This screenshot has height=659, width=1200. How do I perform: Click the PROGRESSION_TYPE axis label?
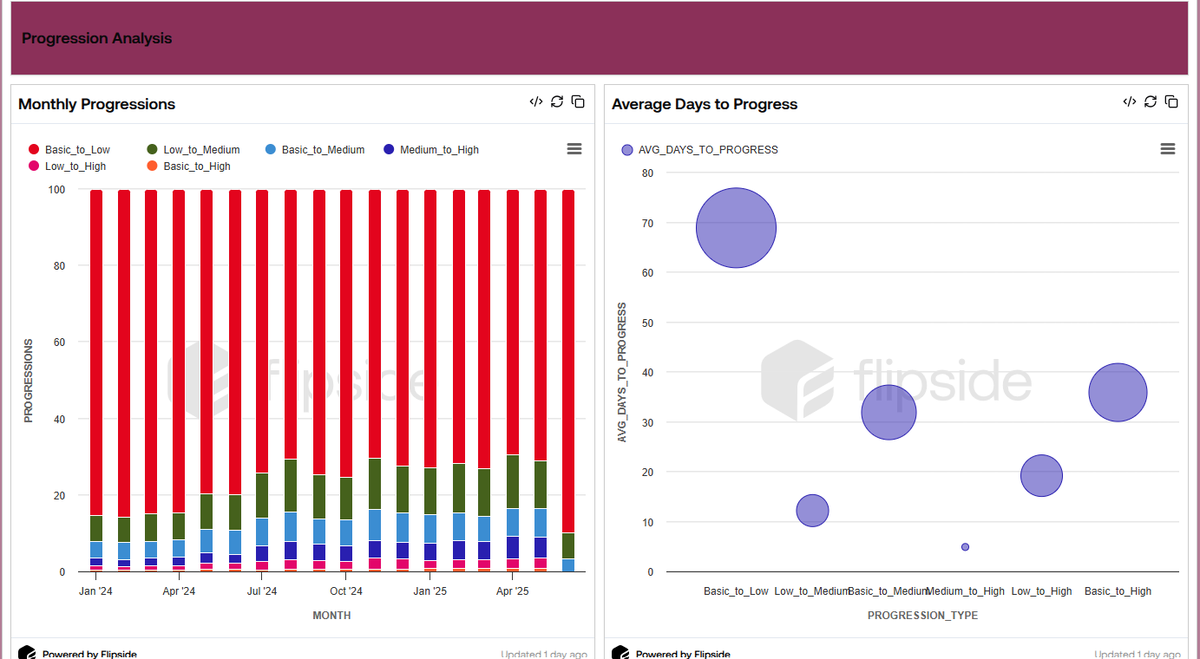point(922,615)
